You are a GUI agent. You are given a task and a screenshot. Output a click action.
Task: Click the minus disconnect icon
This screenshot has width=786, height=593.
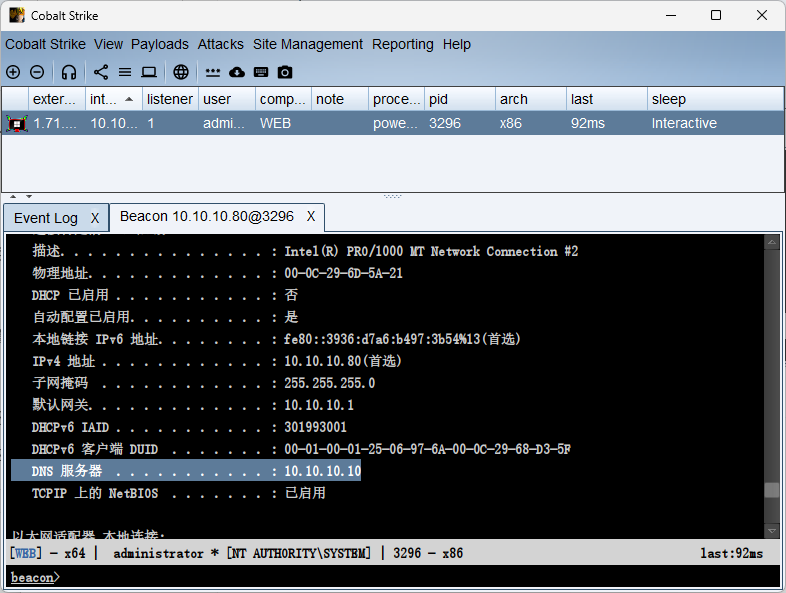coord(37,72)
